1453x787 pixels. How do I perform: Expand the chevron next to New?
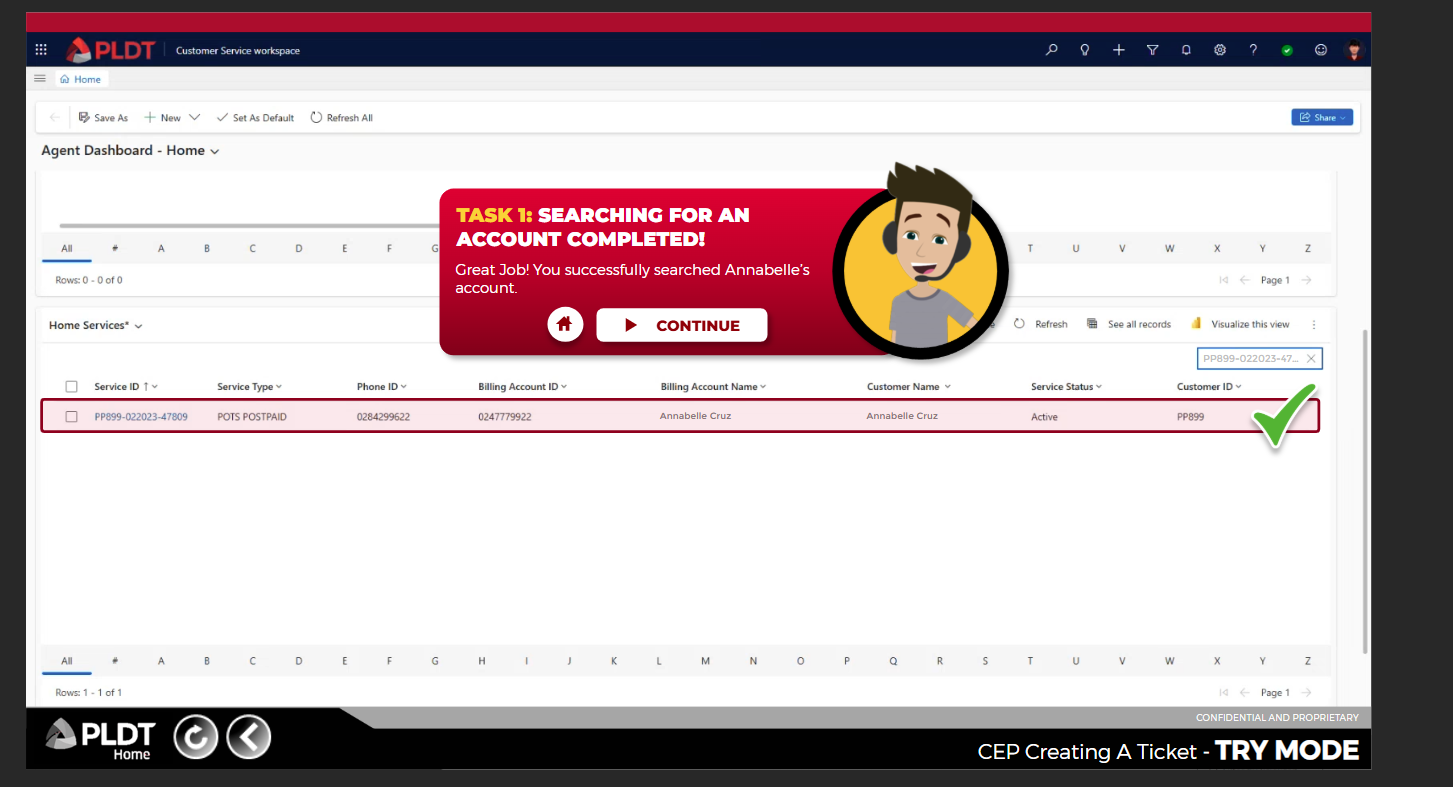point(194,117)
